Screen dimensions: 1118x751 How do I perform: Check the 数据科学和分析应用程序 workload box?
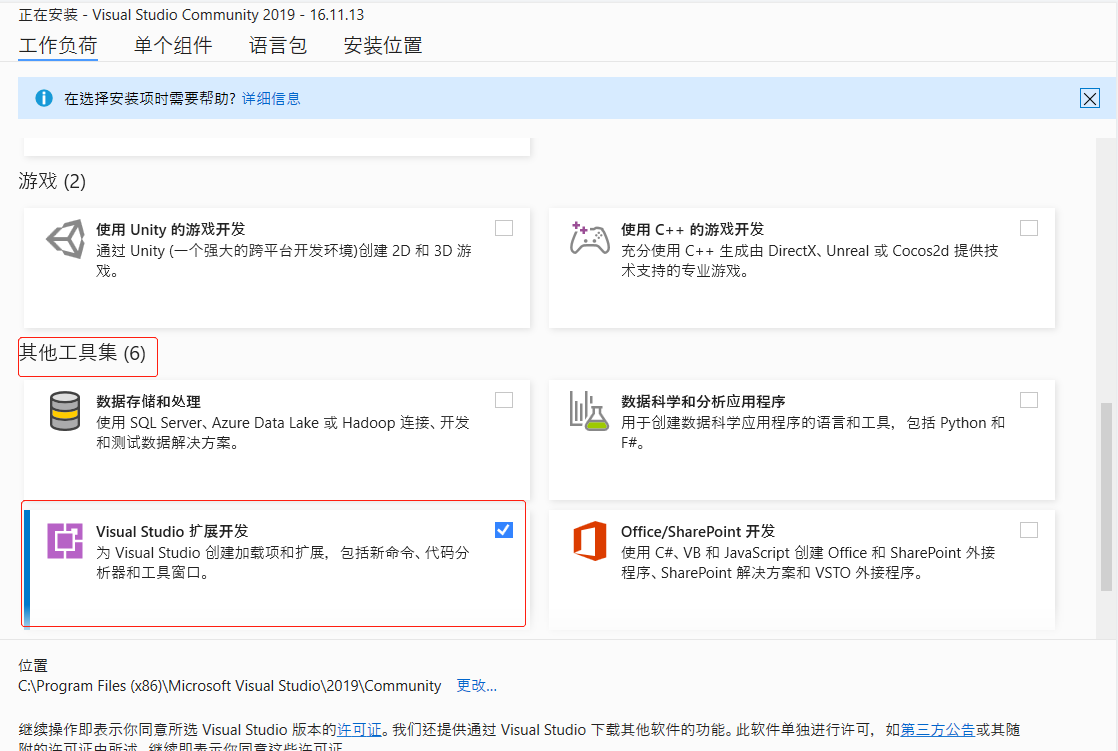pos(1029,400)
